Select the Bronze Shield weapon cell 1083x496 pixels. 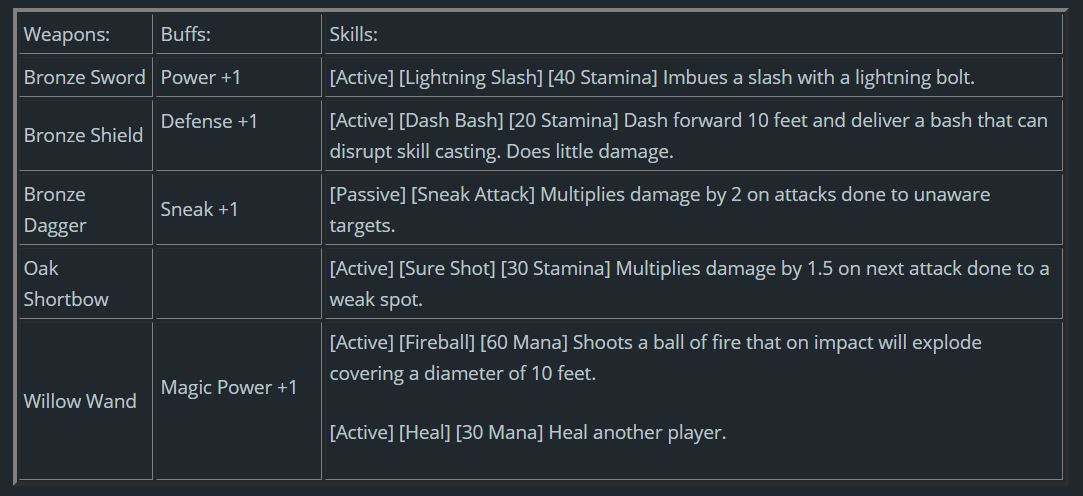pyautogui.click(x=83, y=135)
